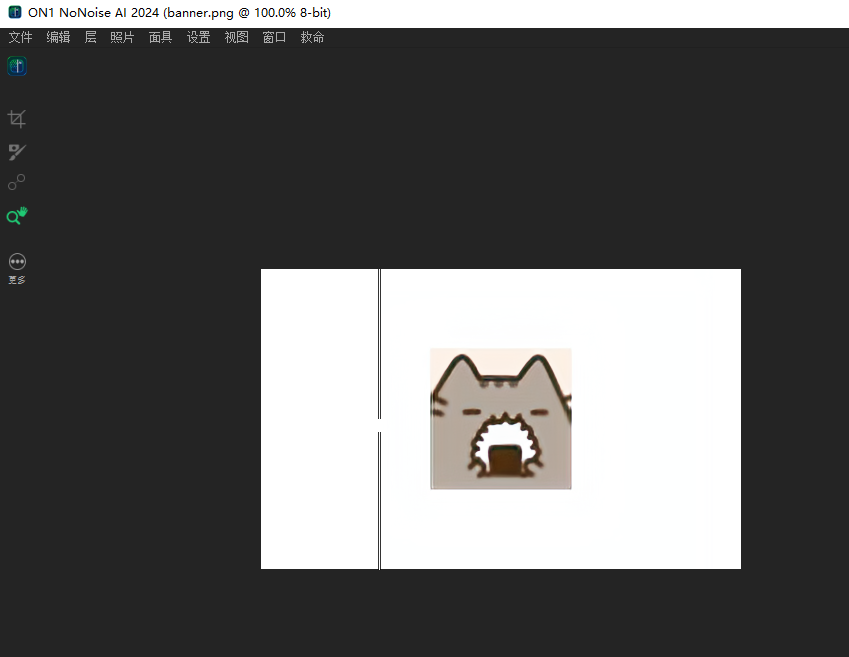Open the 救命 help menu
This screenshot has height=657, width=849.
coord(312,37)
